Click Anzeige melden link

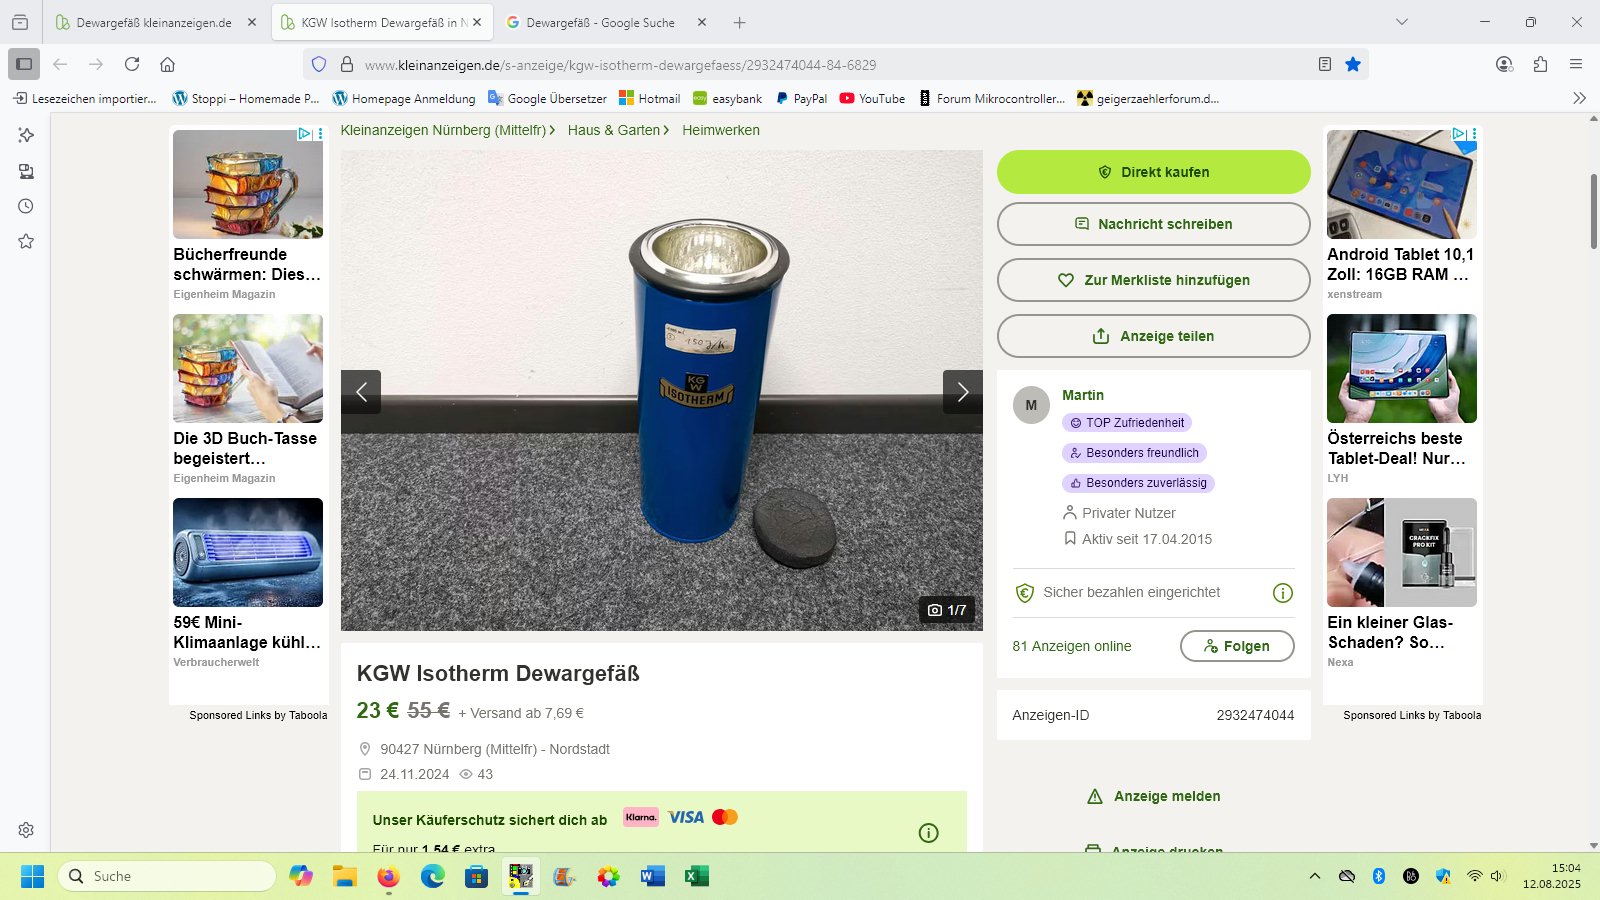(1154, 796)
